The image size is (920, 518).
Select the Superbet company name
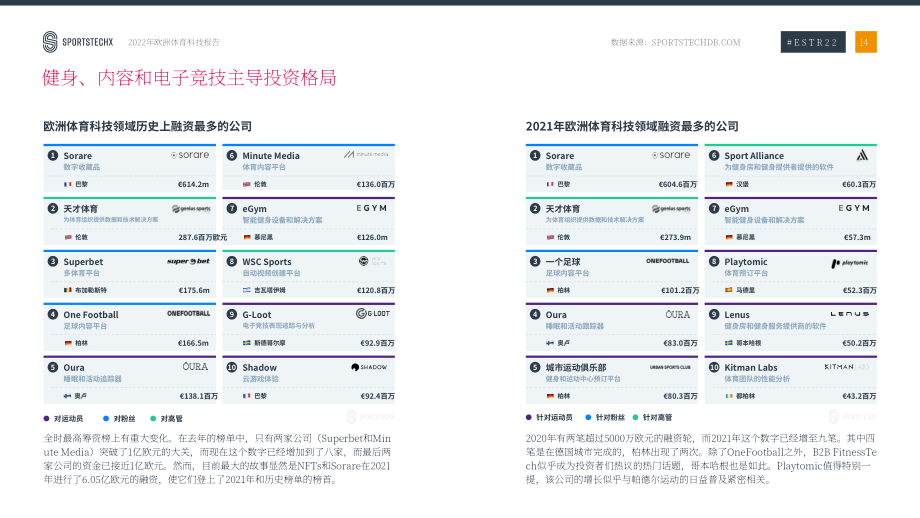[83, 262]
